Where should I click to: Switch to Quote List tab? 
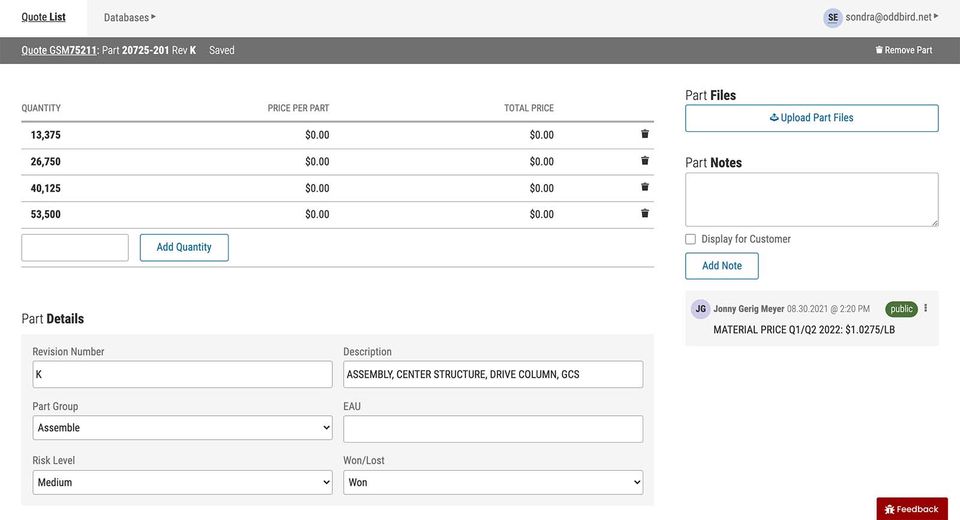(x=43, y=18)
